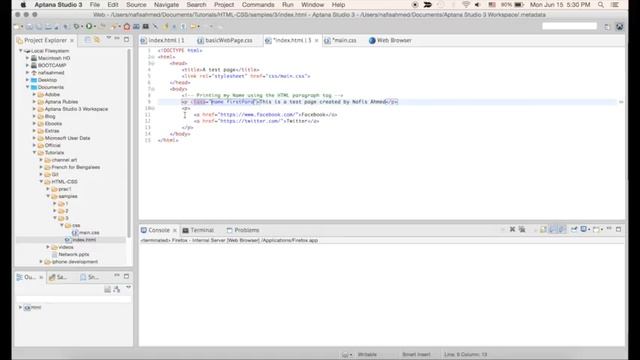
Task: Click the Collapse All icon in Project Explorer
Action: [87, 40]
